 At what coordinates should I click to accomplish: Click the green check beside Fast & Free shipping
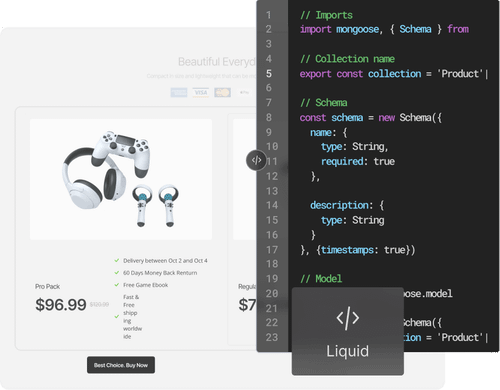(x=117, y=316)
